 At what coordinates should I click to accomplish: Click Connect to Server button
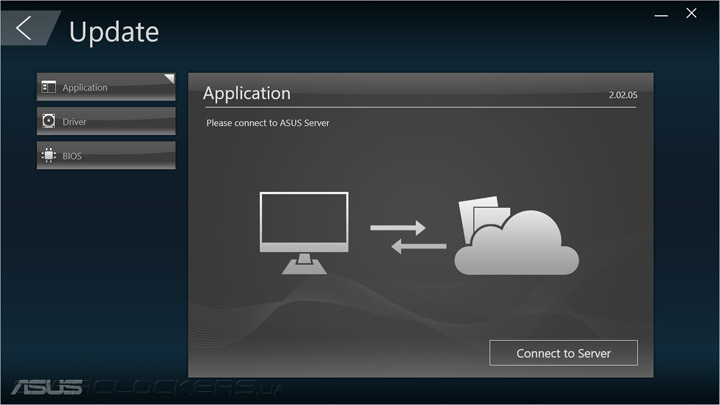tap(563, 353)
